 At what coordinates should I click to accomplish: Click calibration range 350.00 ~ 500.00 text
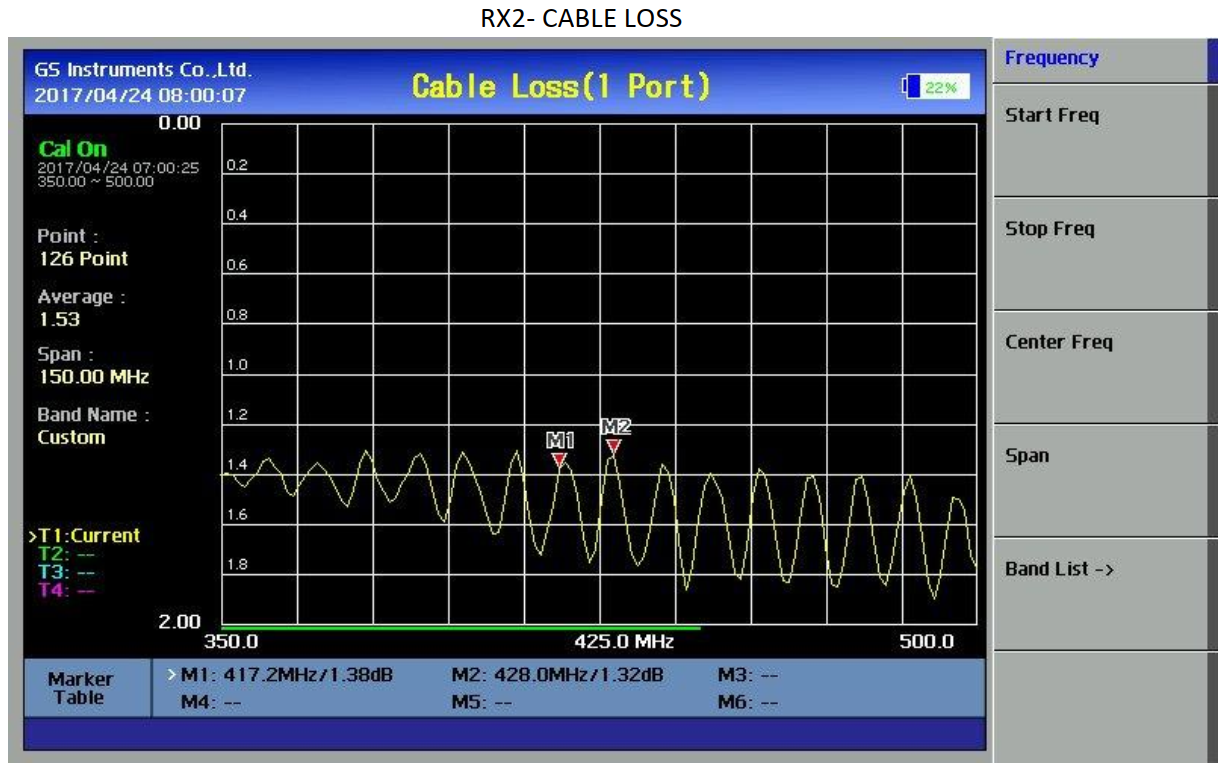[96, 182]
